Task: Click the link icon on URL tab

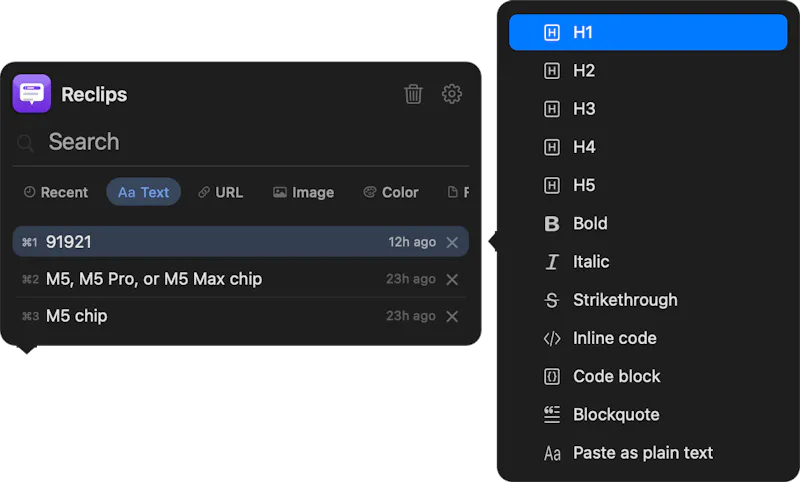Action: [x=204, y=192]
